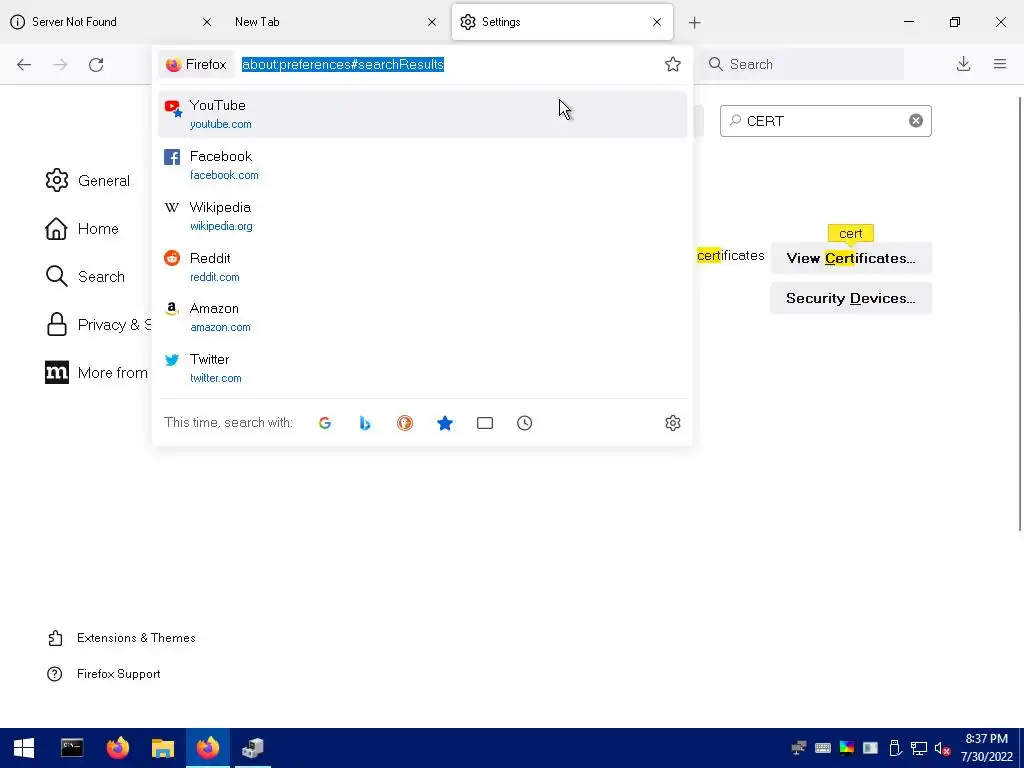Open Command Prompt from taskbar
1024x768 pixels.
[x=72, y=748]
